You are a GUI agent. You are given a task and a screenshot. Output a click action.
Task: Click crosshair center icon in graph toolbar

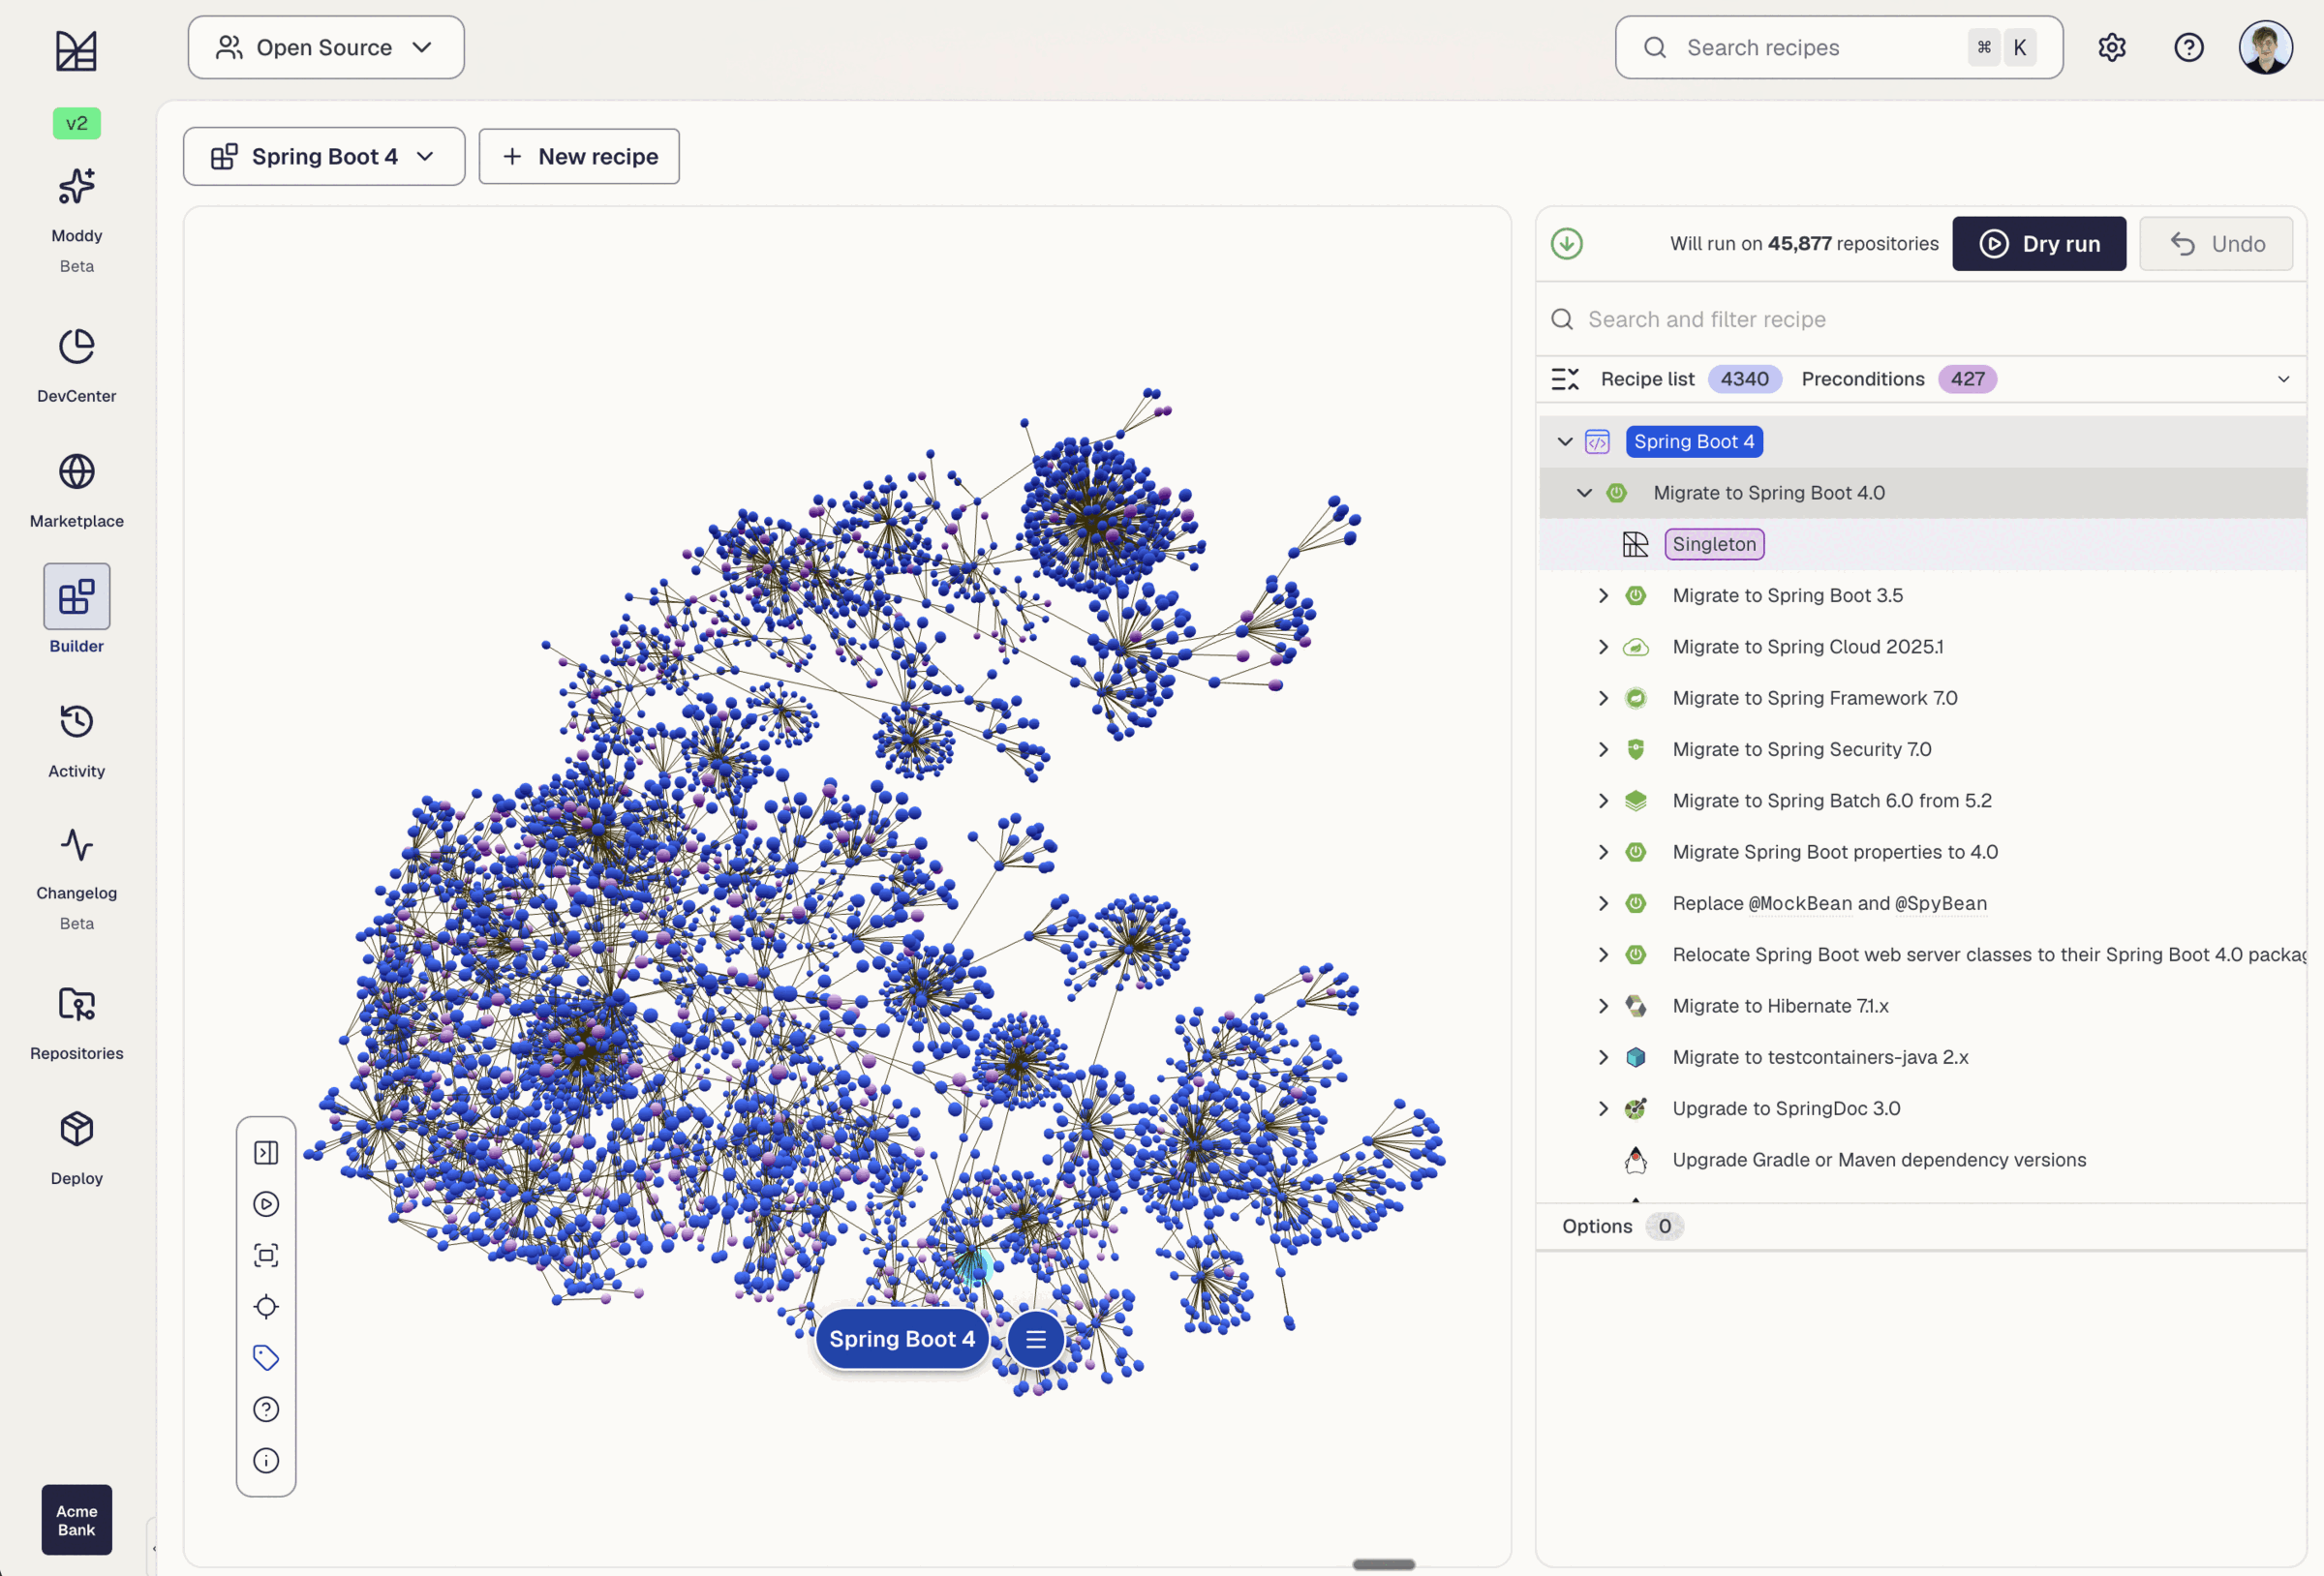pos(266,1307)
